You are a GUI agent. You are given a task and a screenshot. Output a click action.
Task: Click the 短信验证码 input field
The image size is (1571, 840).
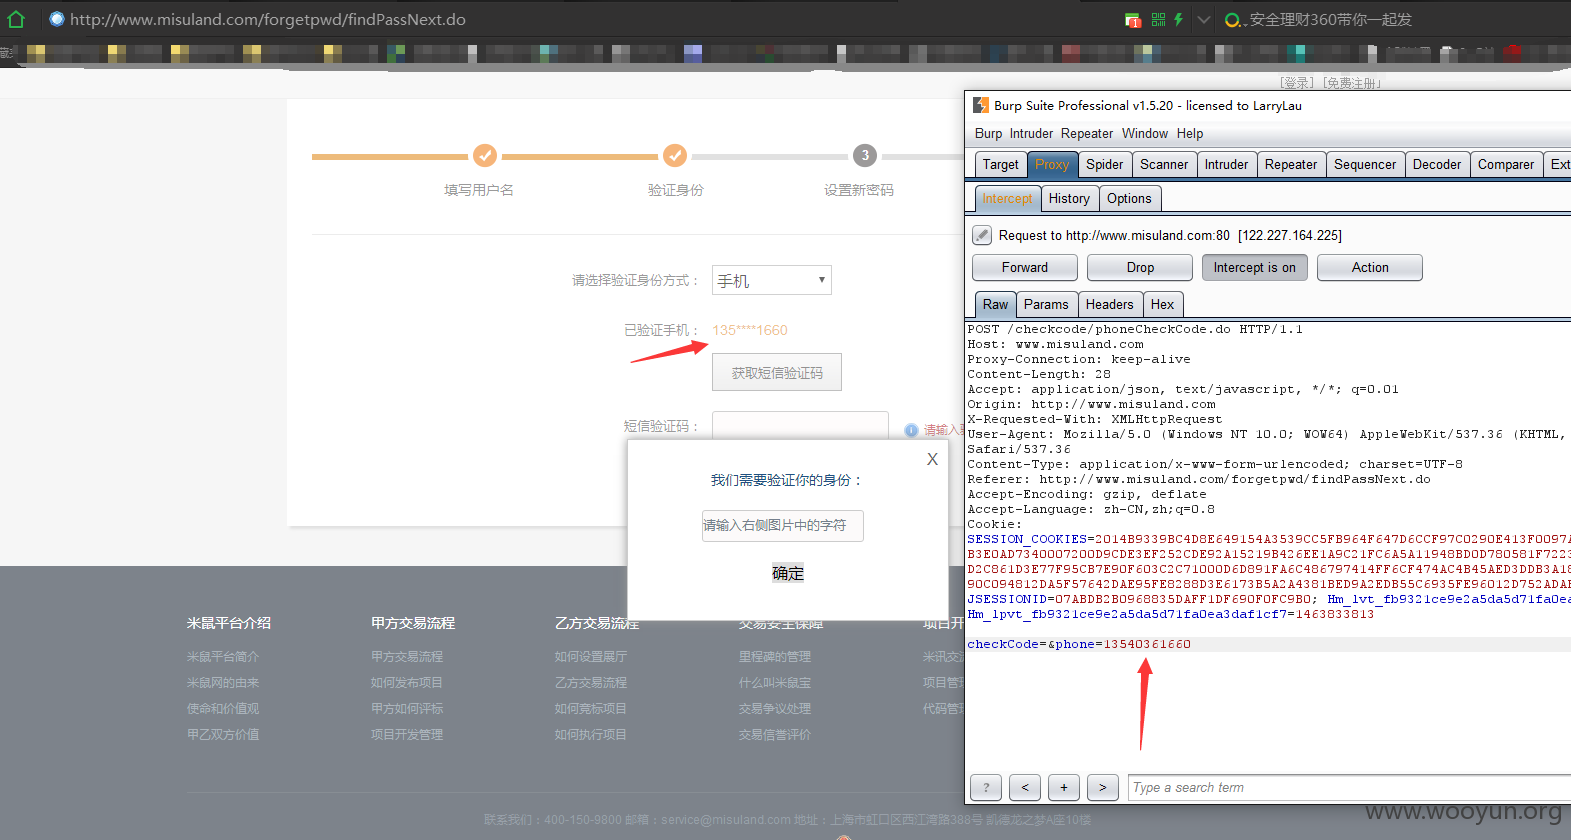tap(800, 426)
